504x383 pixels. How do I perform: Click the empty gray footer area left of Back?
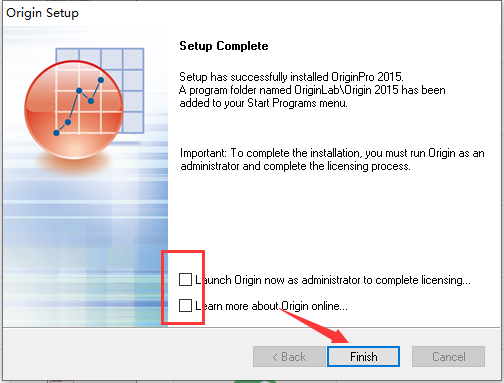coord(128,355)
